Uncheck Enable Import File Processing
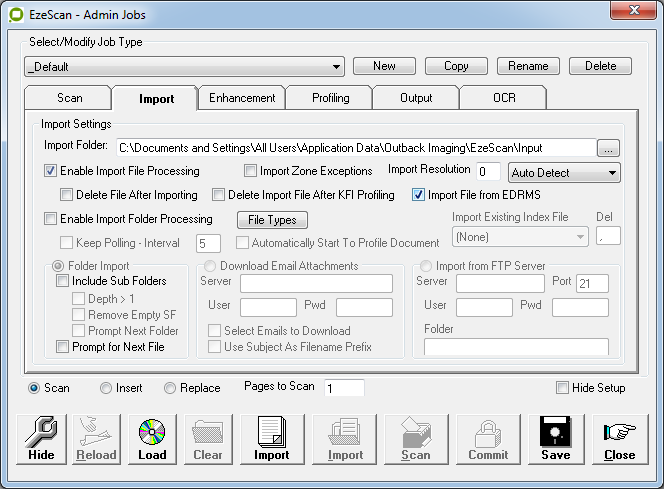The image size is (664, 489). coord(51,171)
